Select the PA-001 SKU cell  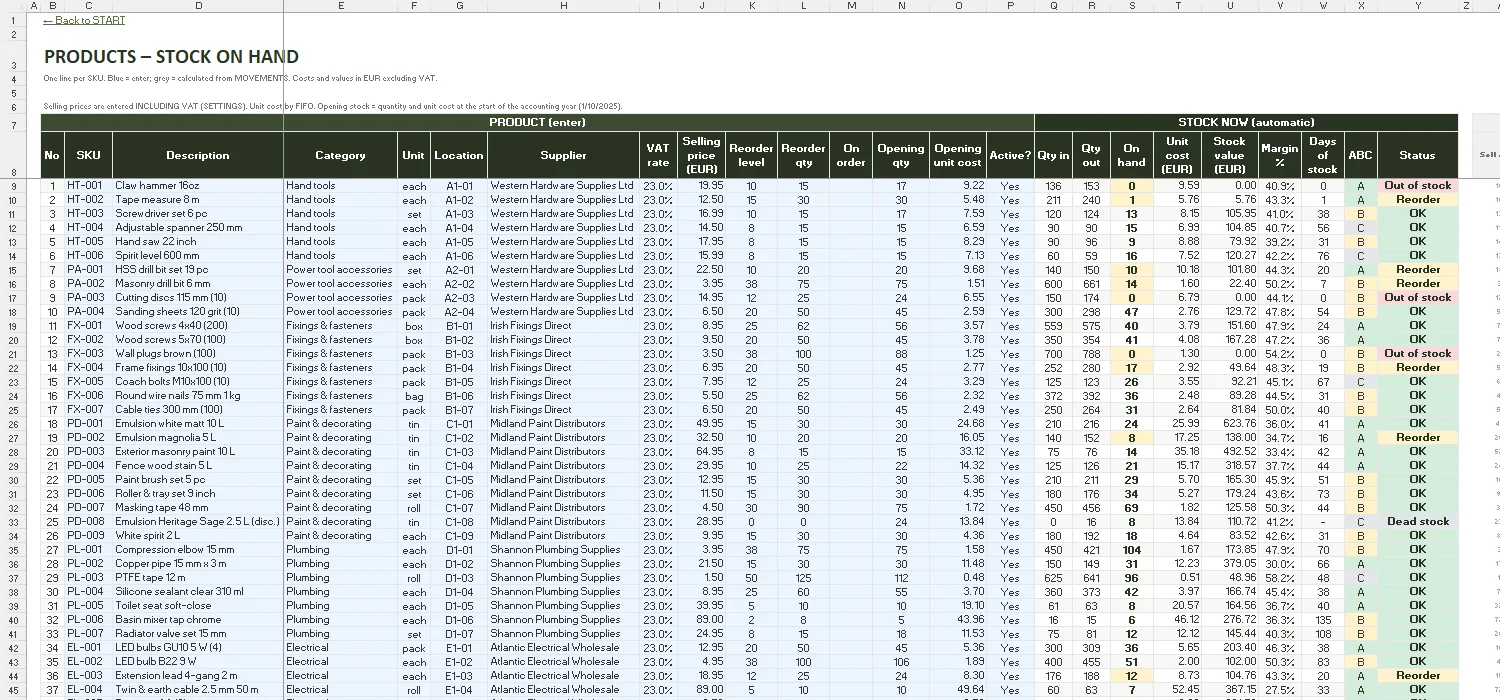88,270
